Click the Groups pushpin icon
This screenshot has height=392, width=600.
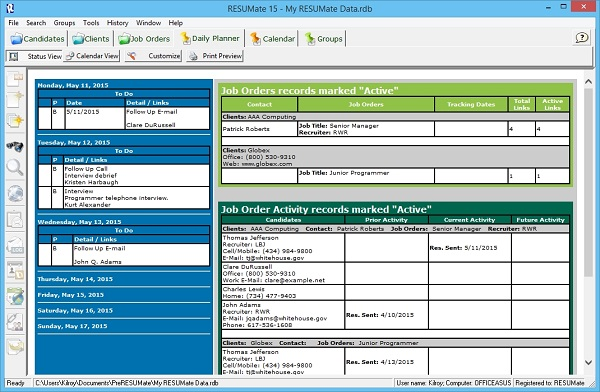310,39
